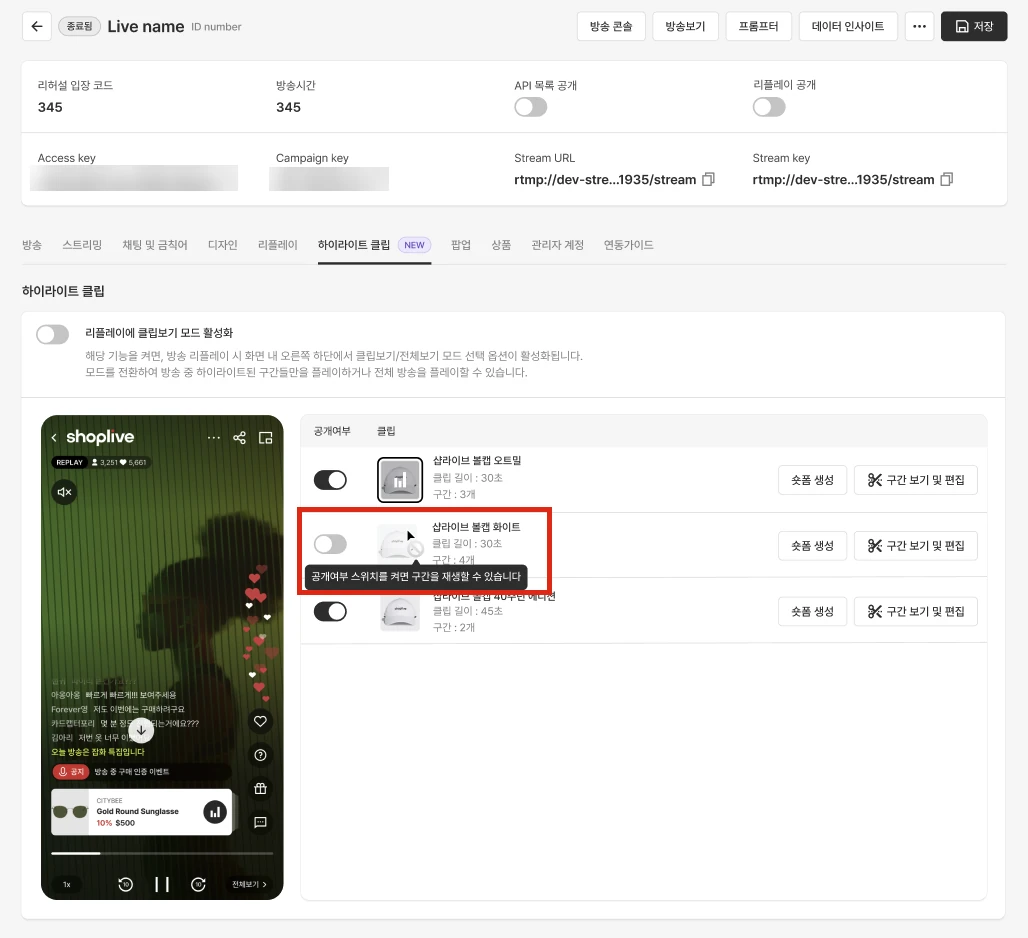Open 디자인 tab

click(222, 245)
